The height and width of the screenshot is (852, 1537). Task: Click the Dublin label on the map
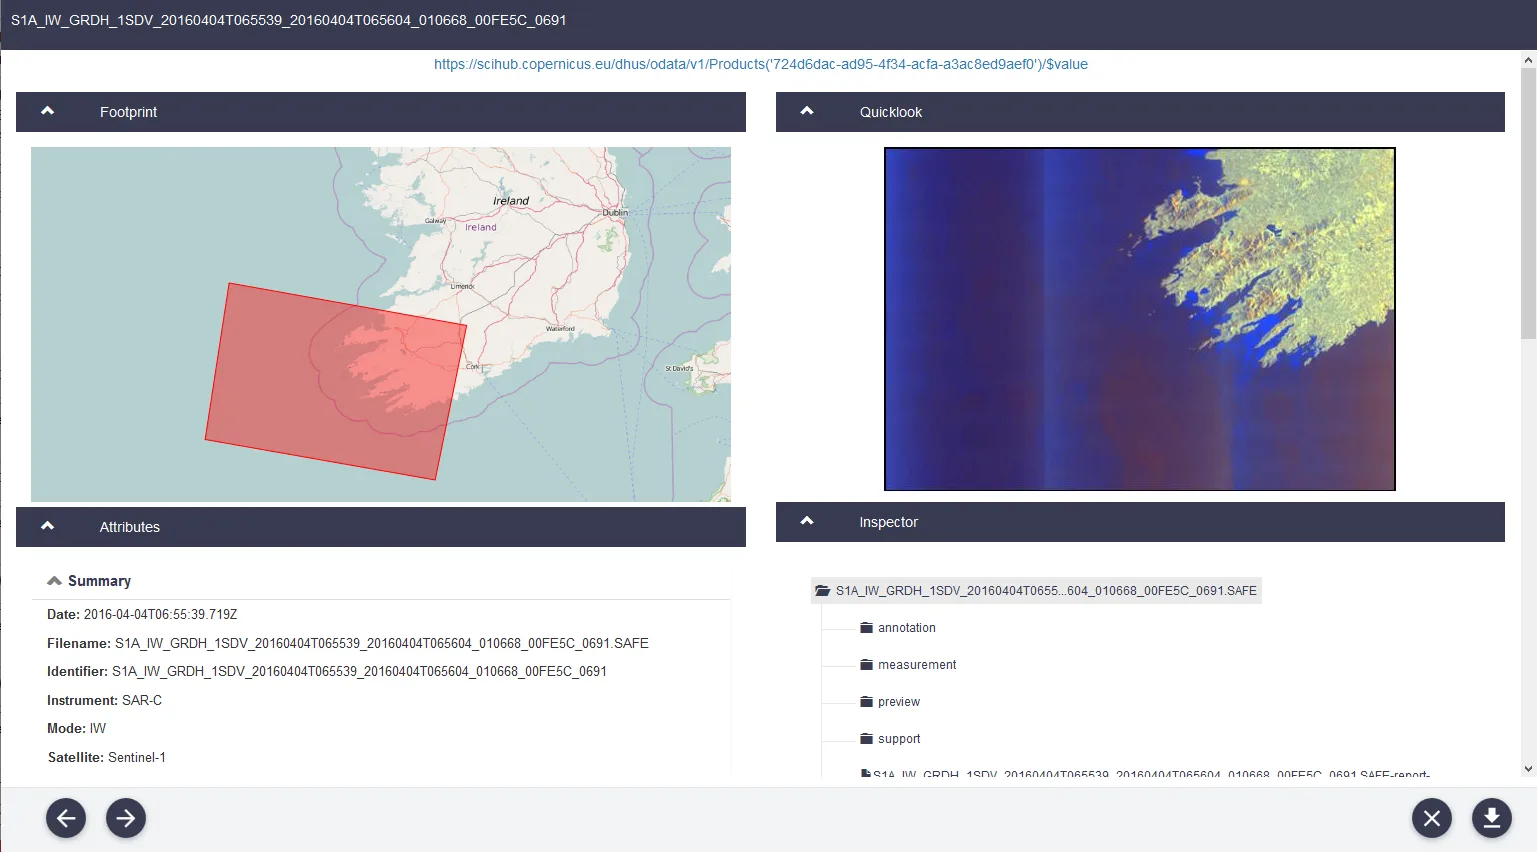pyautogui.click(x=615, y=213)
